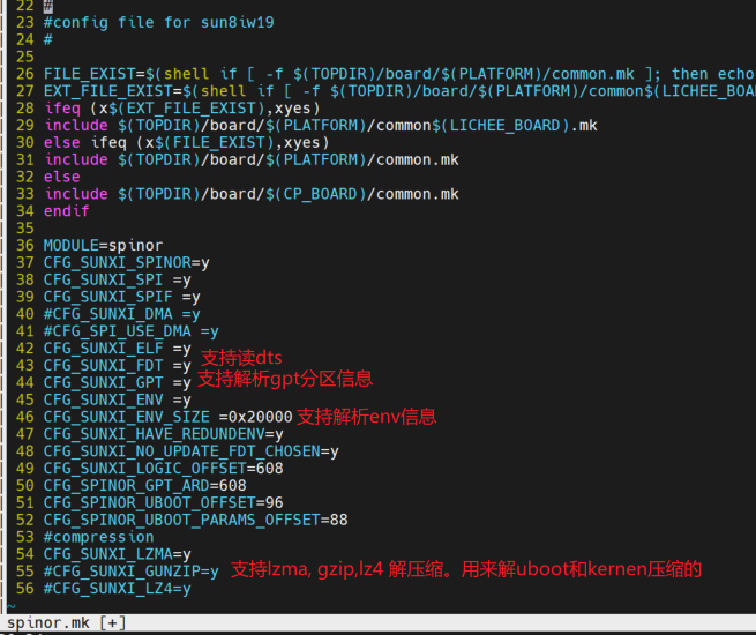Click the red 支持读dts annotation
Viewport: 756px width, 635px height.
coord(241,358)
